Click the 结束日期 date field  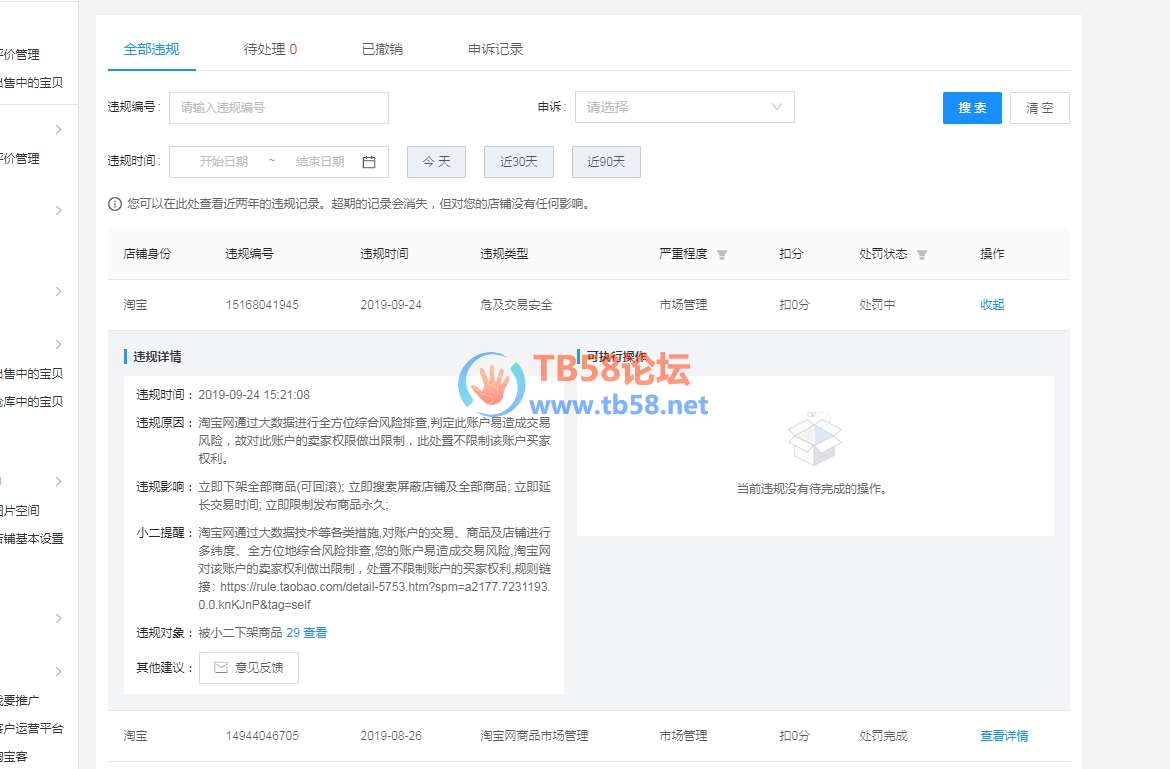click(x=320, y=162)
